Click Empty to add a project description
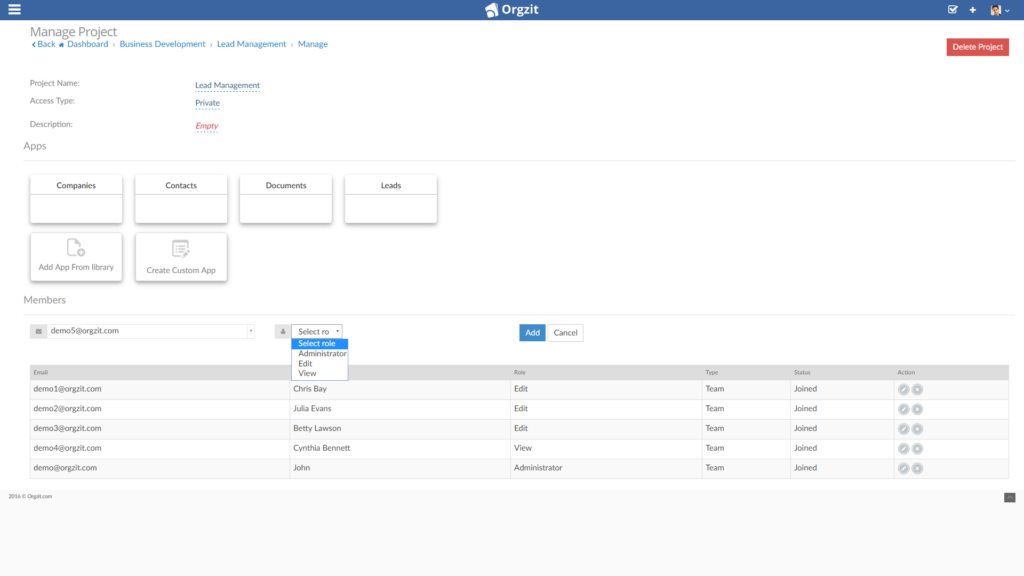 [x=207, y=126]
